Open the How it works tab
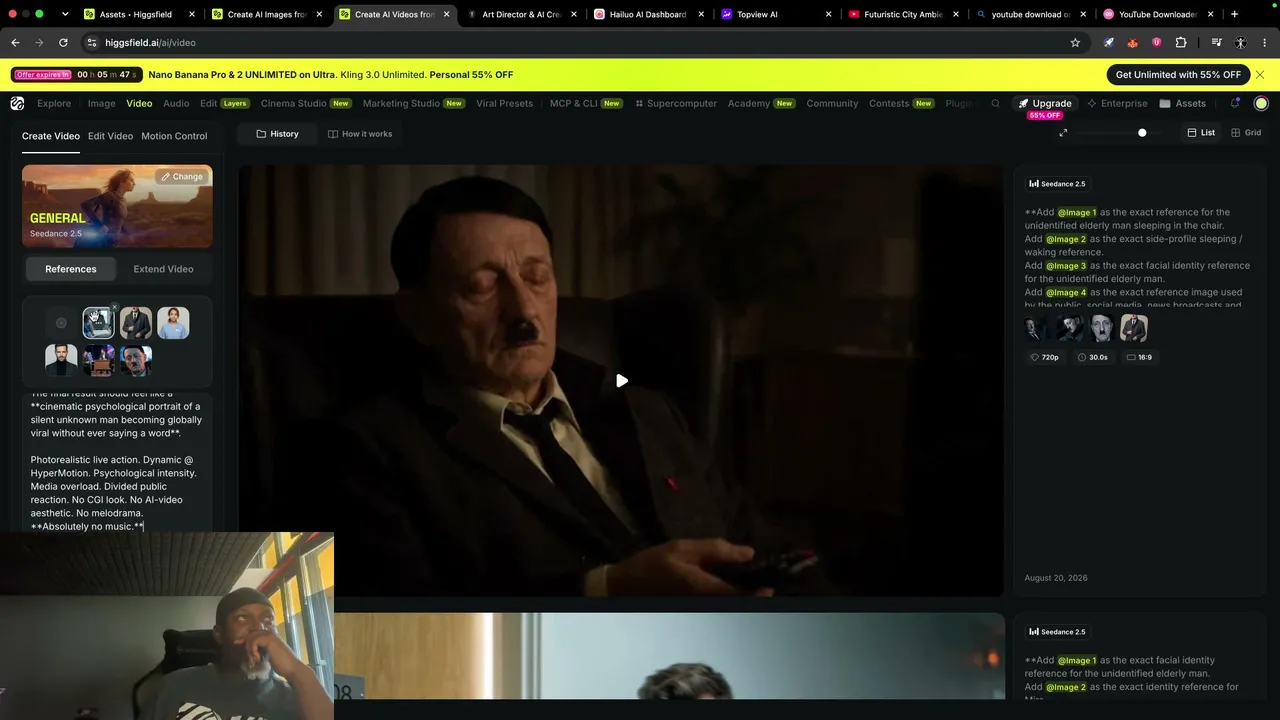 click(x=360, y=134)
